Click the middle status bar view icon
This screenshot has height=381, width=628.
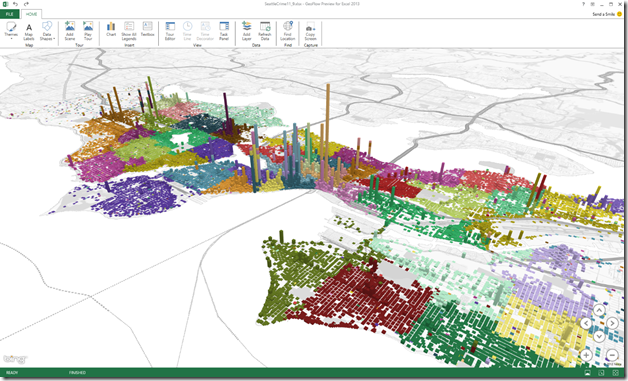[x=601, y=373]
